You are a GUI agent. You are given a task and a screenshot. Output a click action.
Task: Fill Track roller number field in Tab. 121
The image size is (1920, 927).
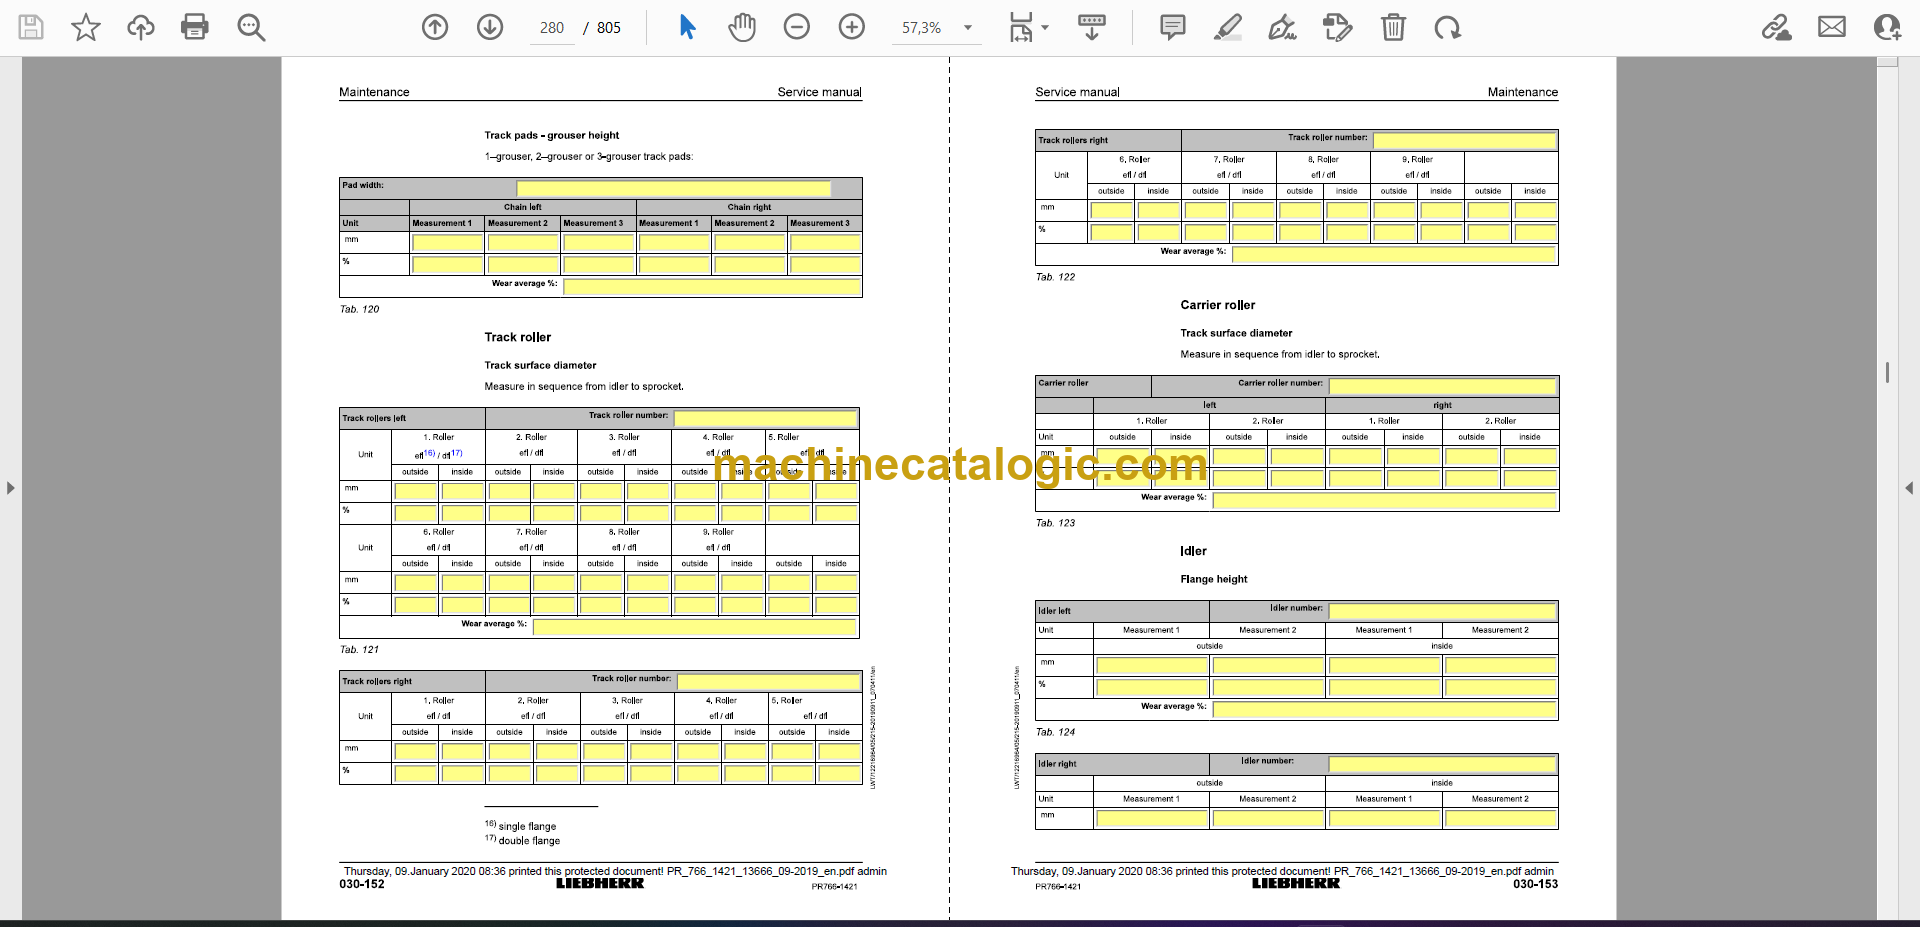pyautogui.click(x=765, y=418)
